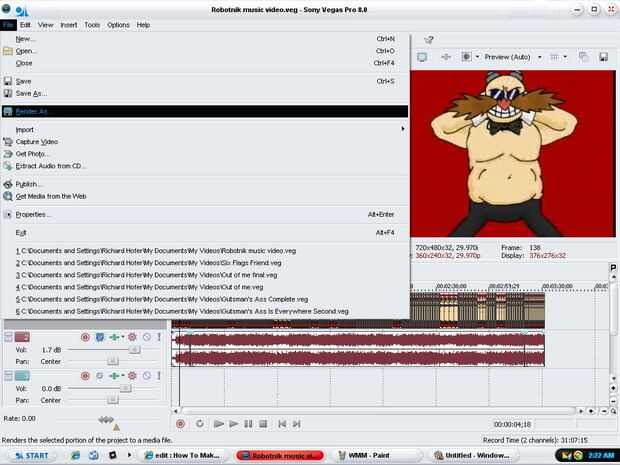Expand the Import submenu arrow
Screen dimensions: 620x465
pos(403,129)
